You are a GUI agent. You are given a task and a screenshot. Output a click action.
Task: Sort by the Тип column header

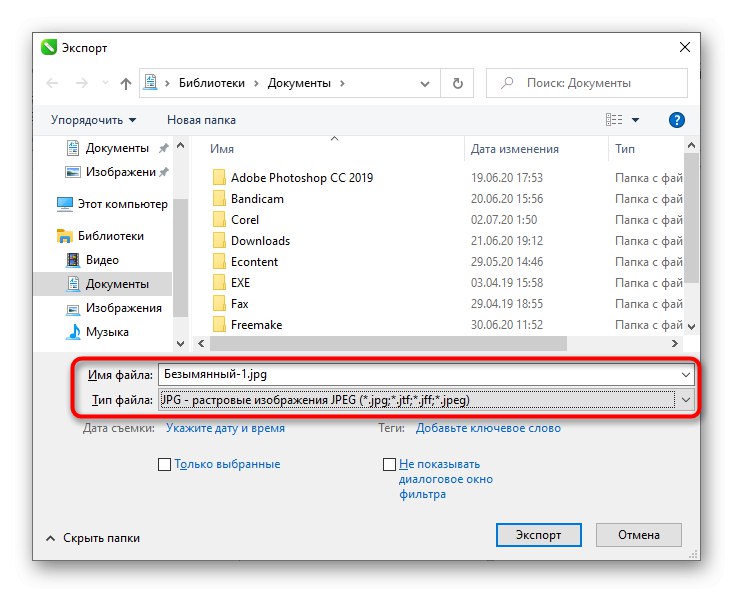click(625, 149)
